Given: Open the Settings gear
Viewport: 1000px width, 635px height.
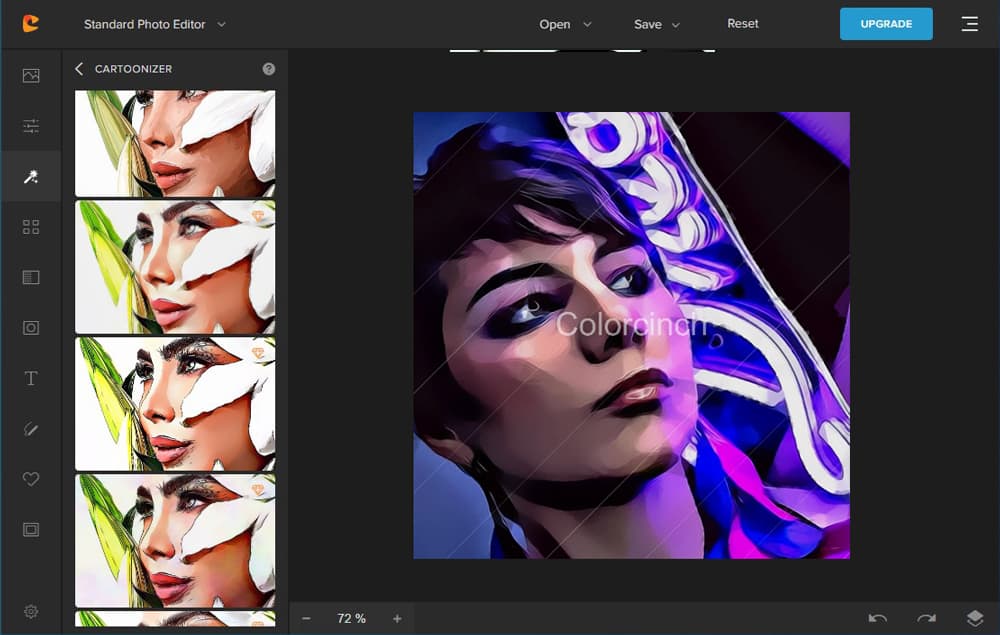Looking at the screenshot, I should (x=31, y=611).
